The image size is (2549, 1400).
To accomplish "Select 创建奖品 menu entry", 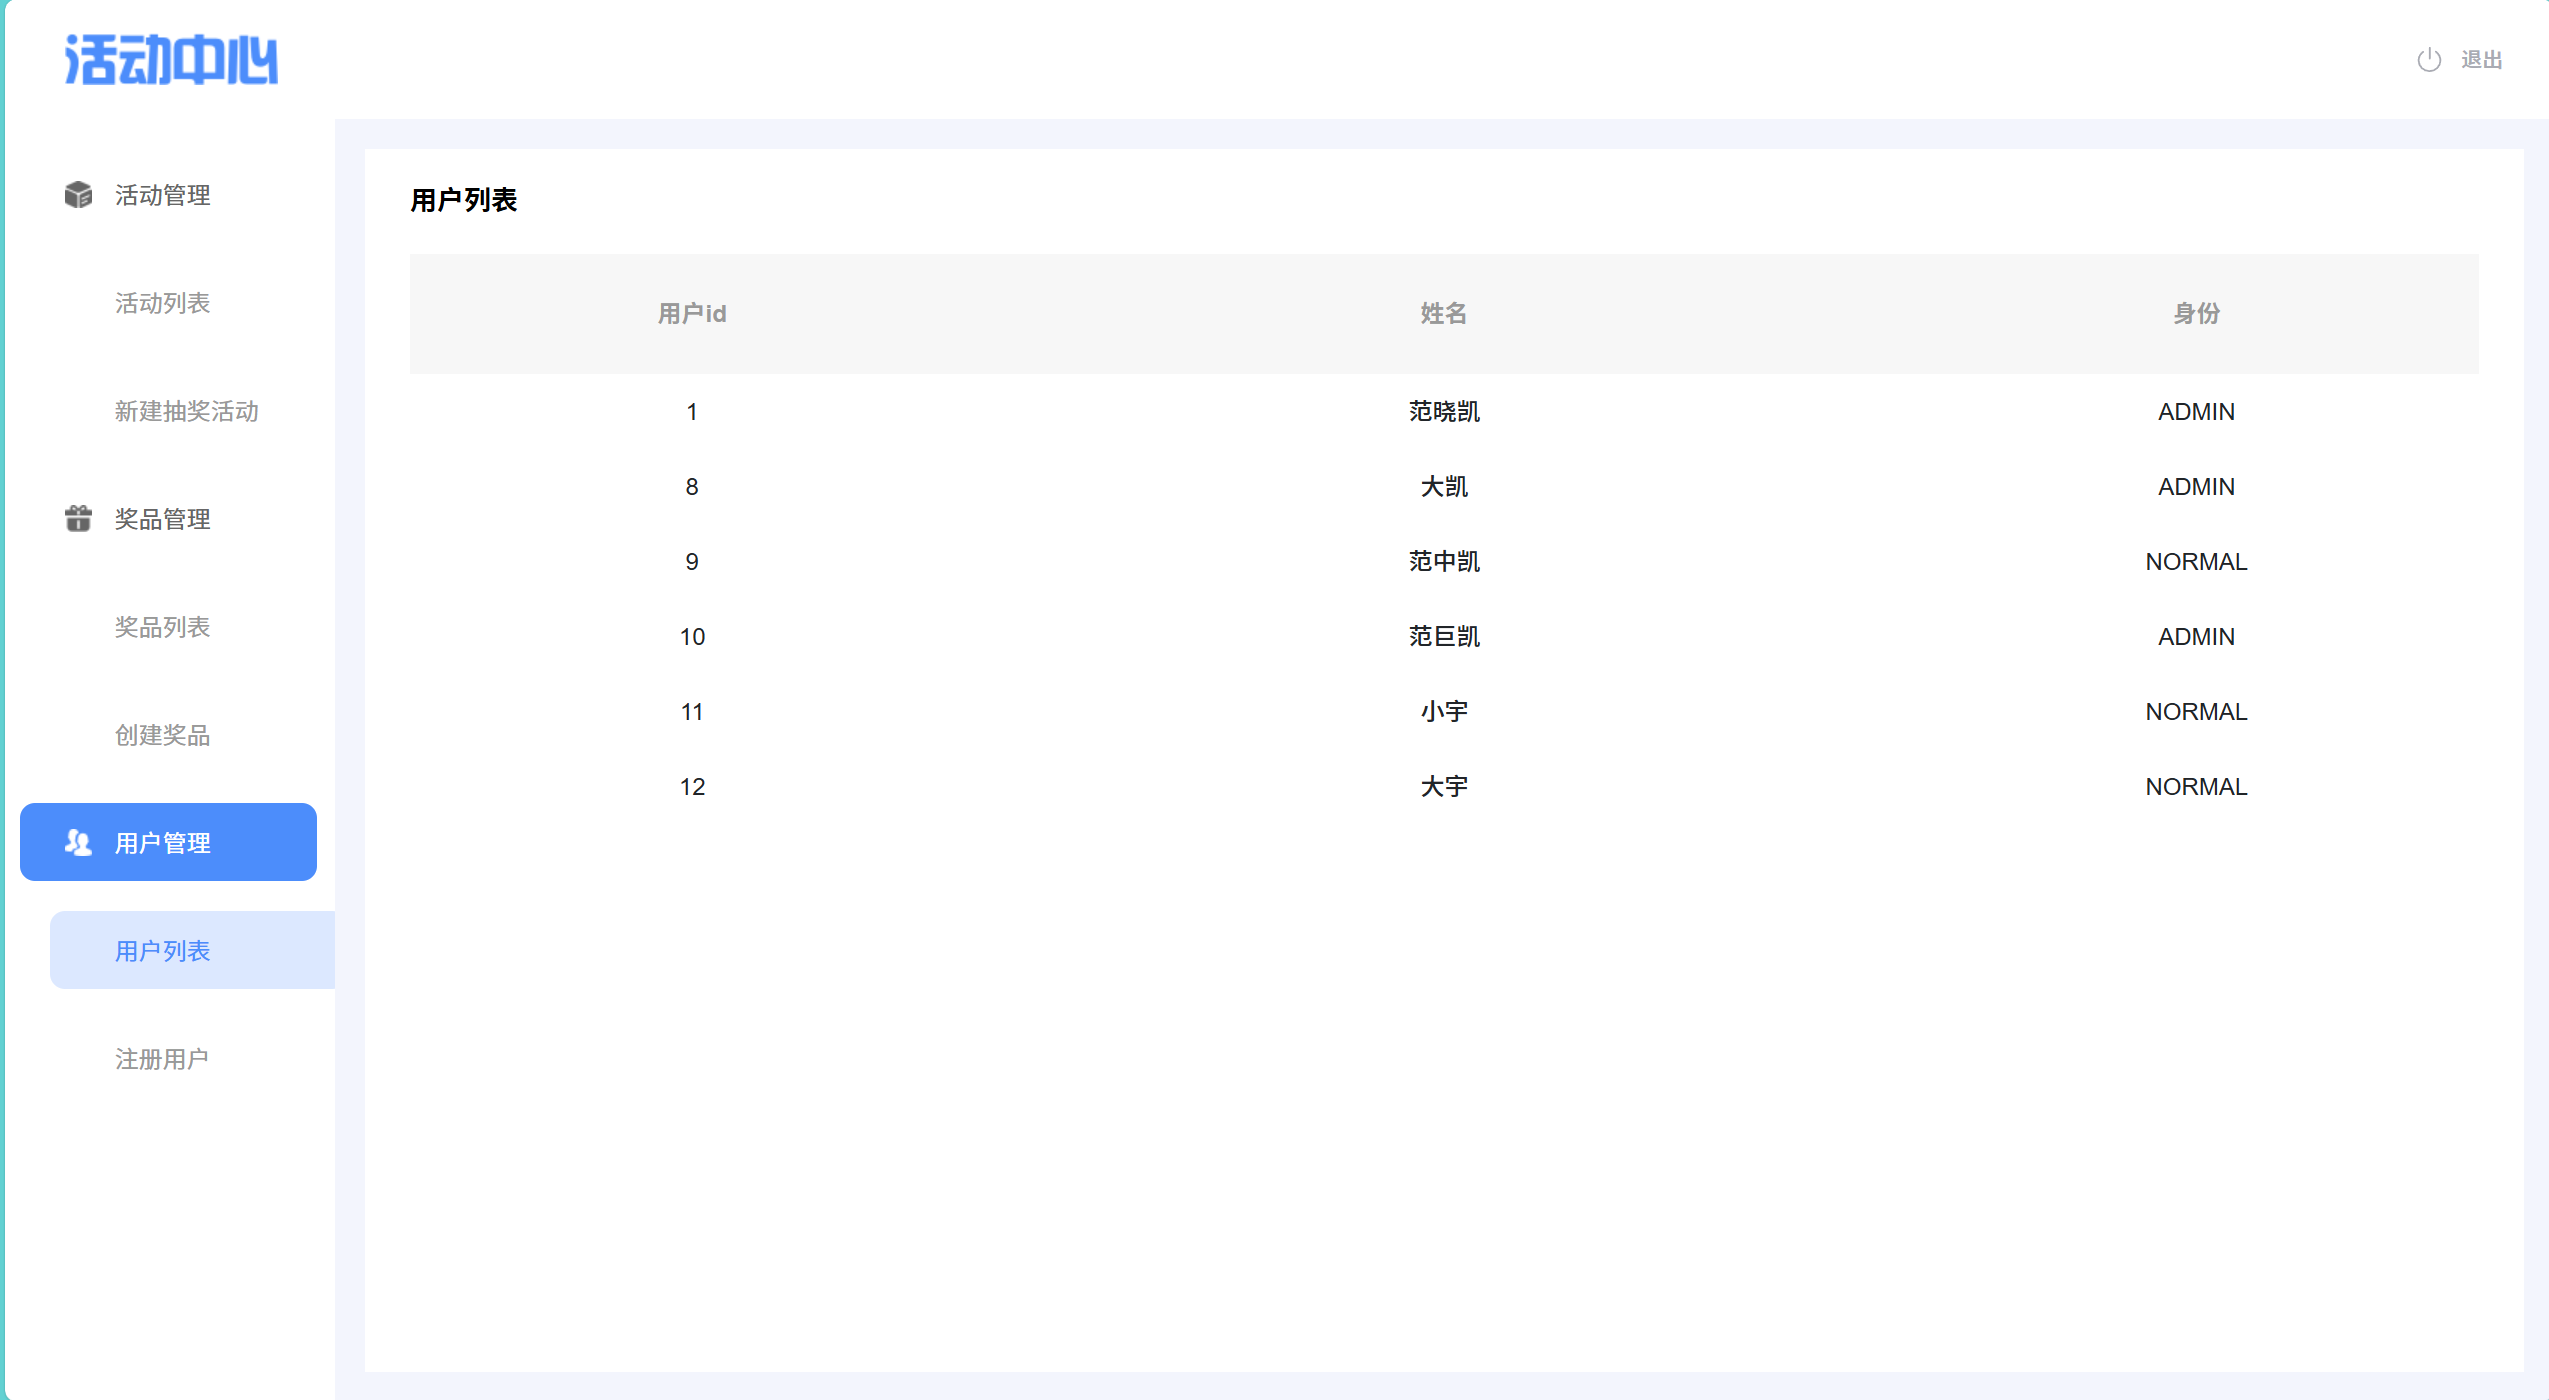I will 162,735.
